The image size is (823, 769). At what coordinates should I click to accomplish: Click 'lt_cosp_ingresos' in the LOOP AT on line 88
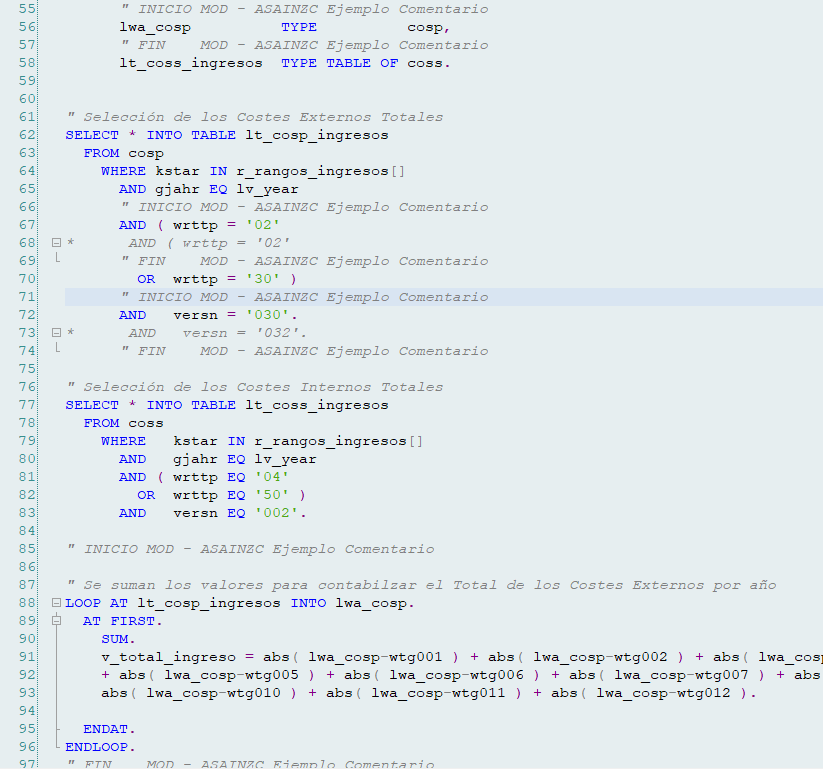point(209,603)
